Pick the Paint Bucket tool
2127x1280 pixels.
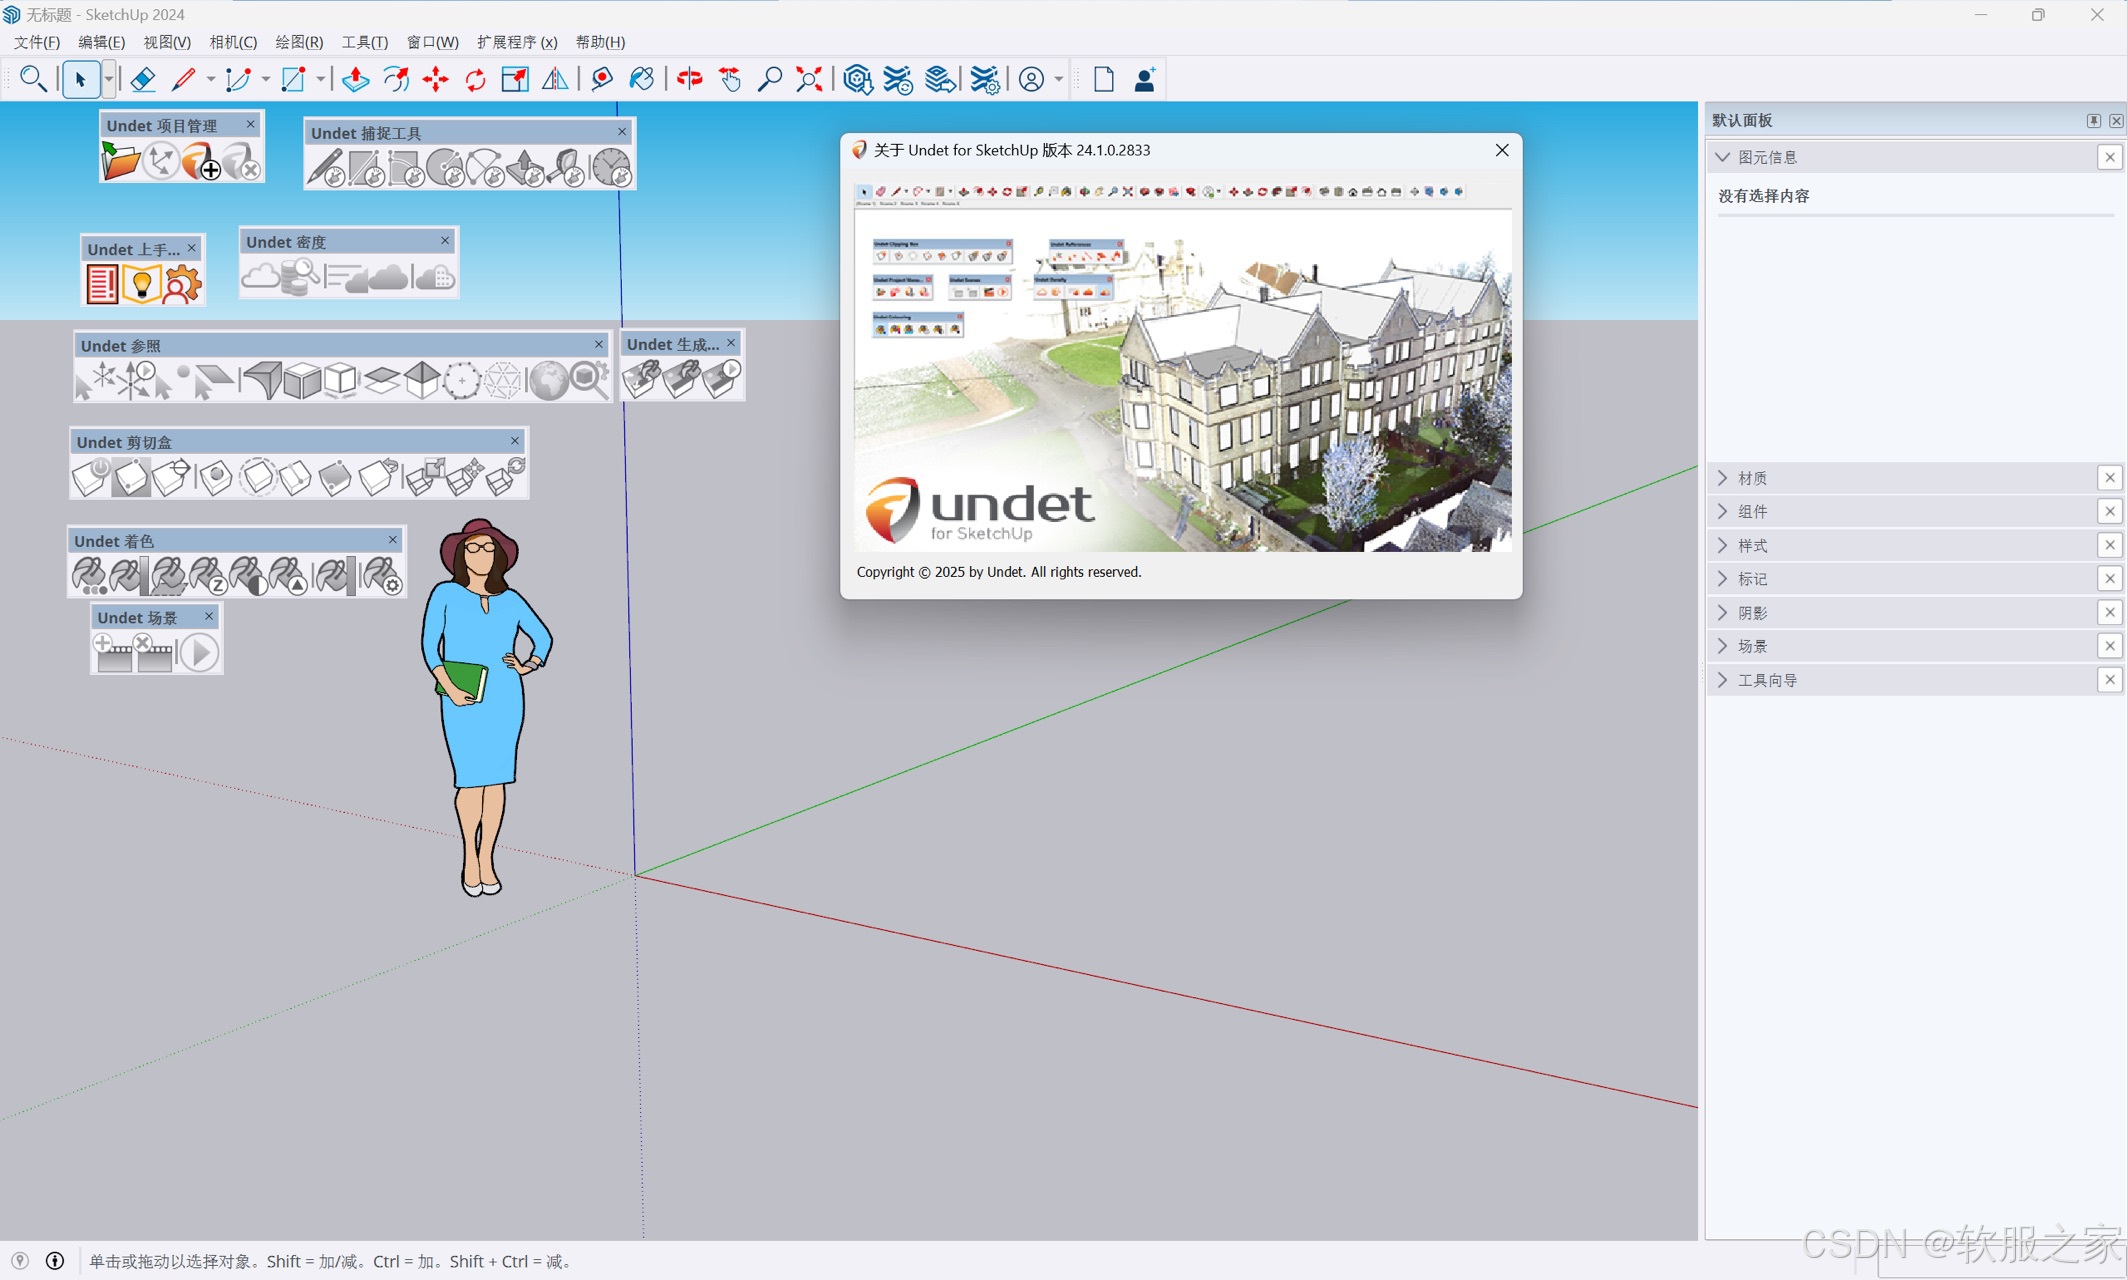[642, 79]
